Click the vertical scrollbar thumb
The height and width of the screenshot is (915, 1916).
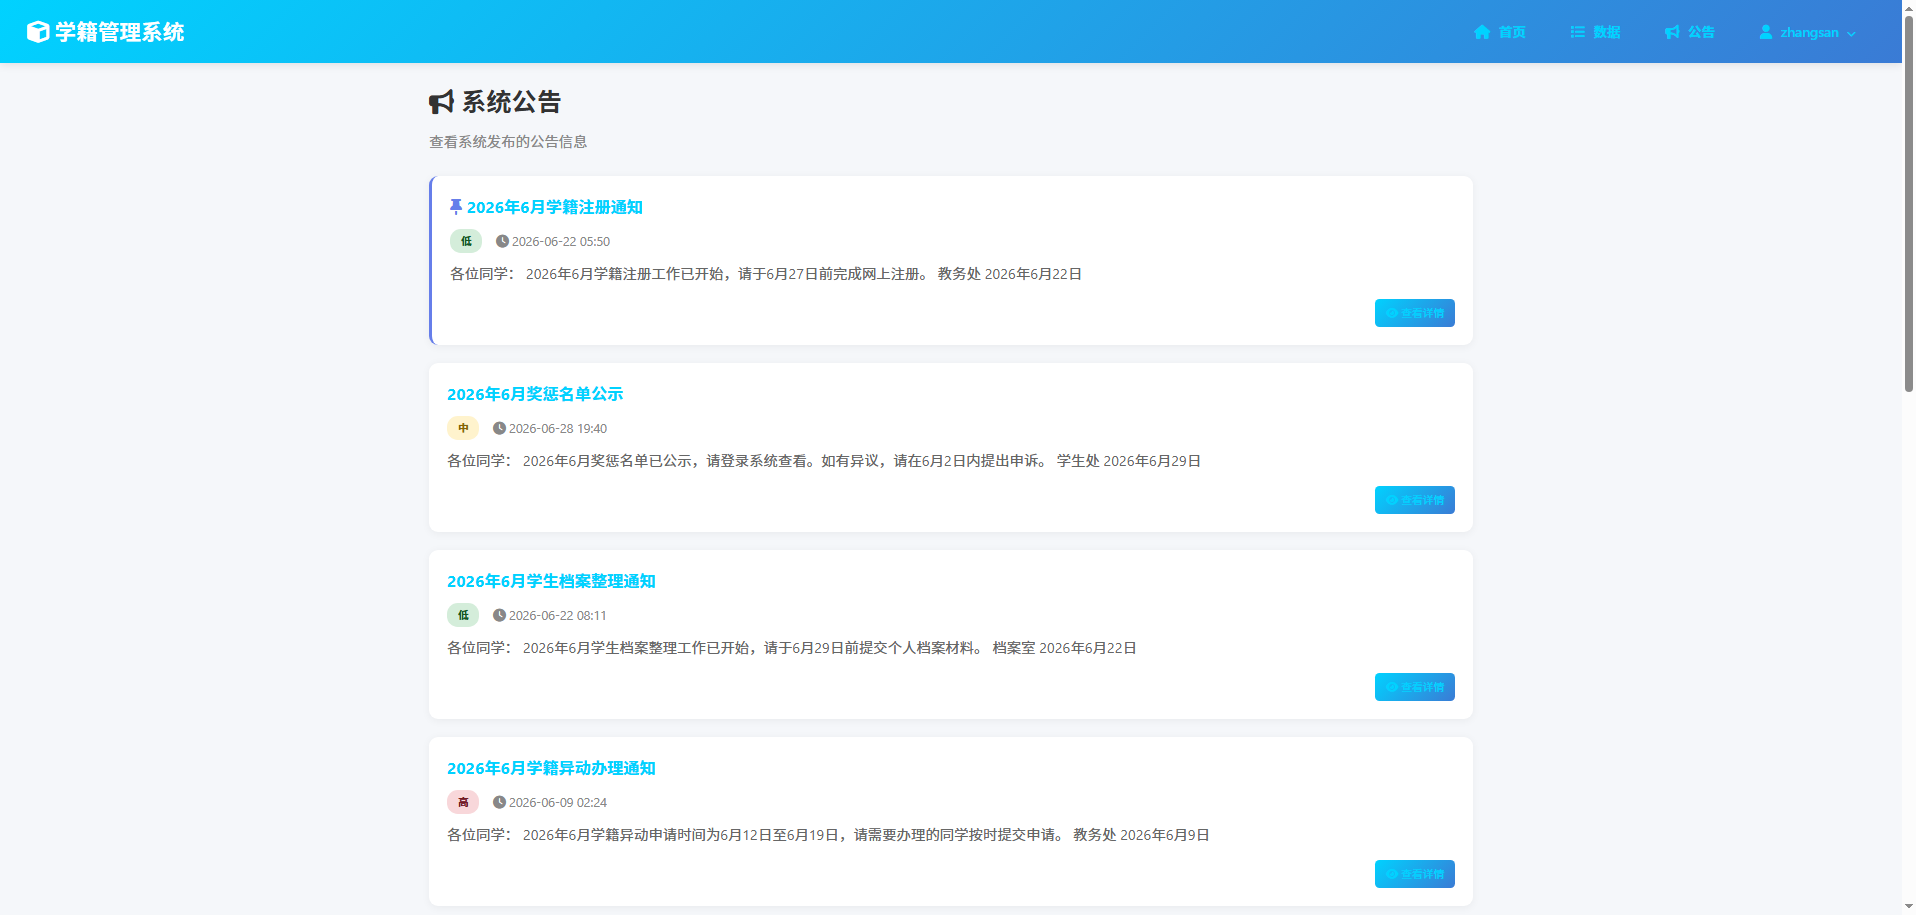point(1908,203)
